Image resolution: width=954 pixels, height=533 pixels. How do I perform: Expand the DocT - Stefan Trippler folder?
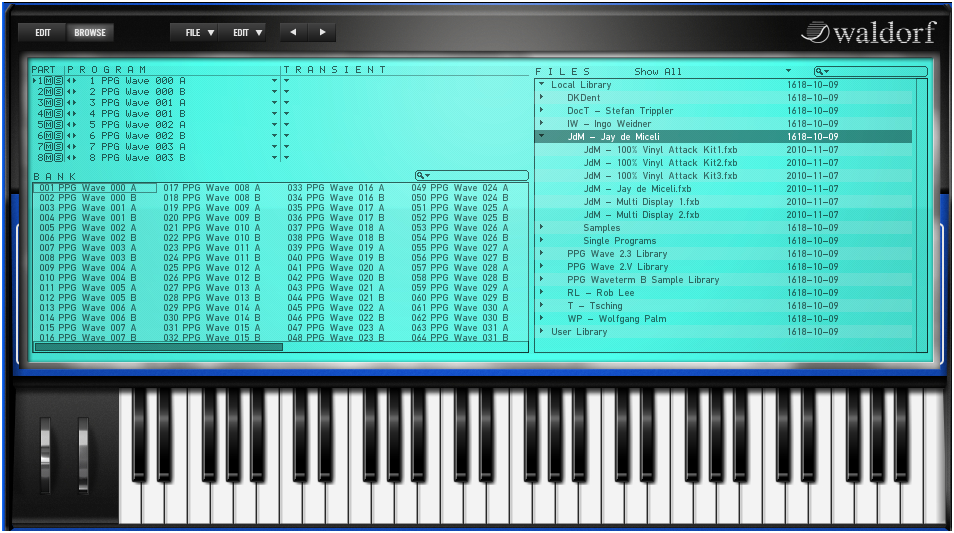541,111
